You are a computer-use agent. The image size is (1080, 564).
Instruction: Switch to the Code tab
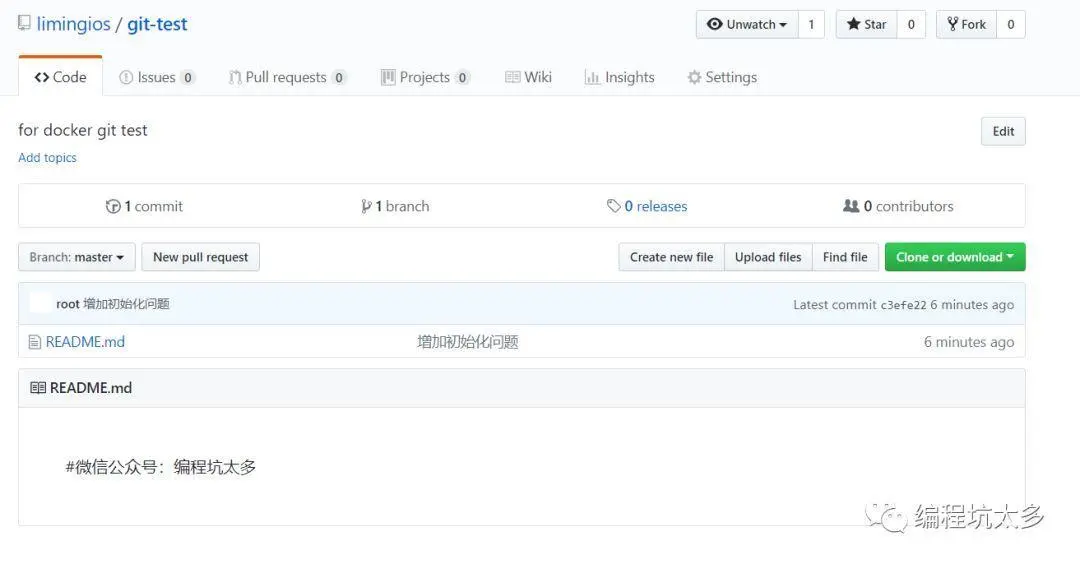click(61, 77)
